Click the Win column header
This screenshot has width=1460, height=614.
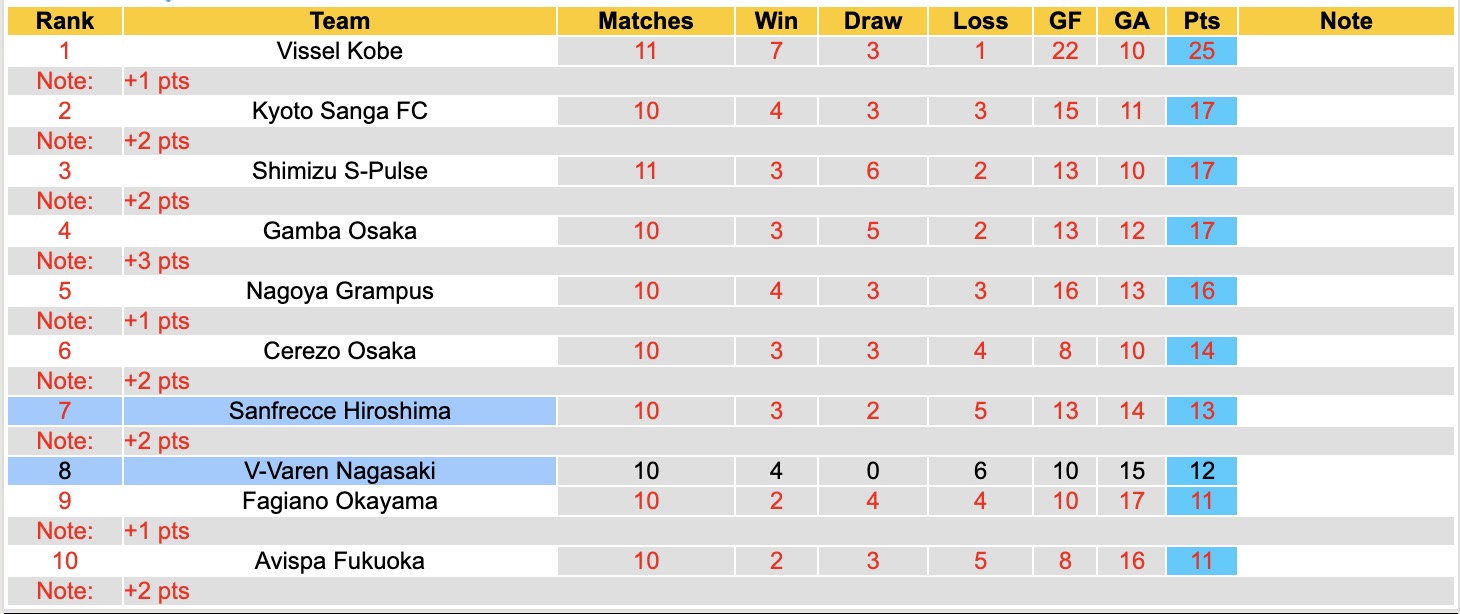[776, 21]
